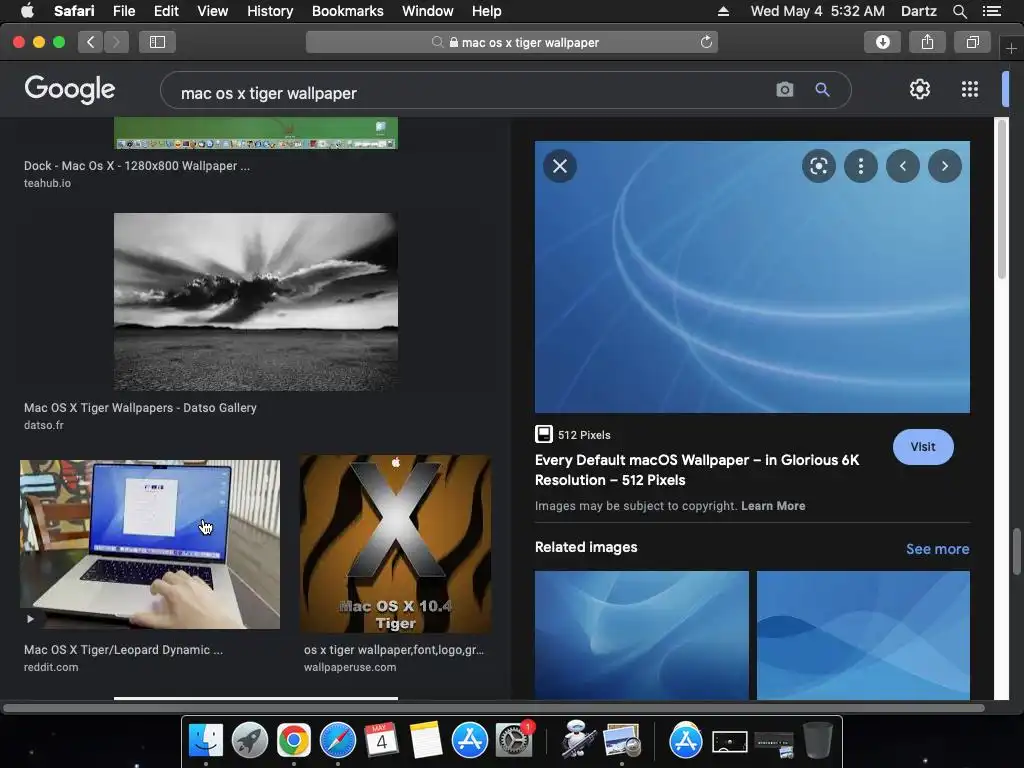Click the Dartz user name in menu bar
1024x768 pixels.
click(x=918, y=11)
